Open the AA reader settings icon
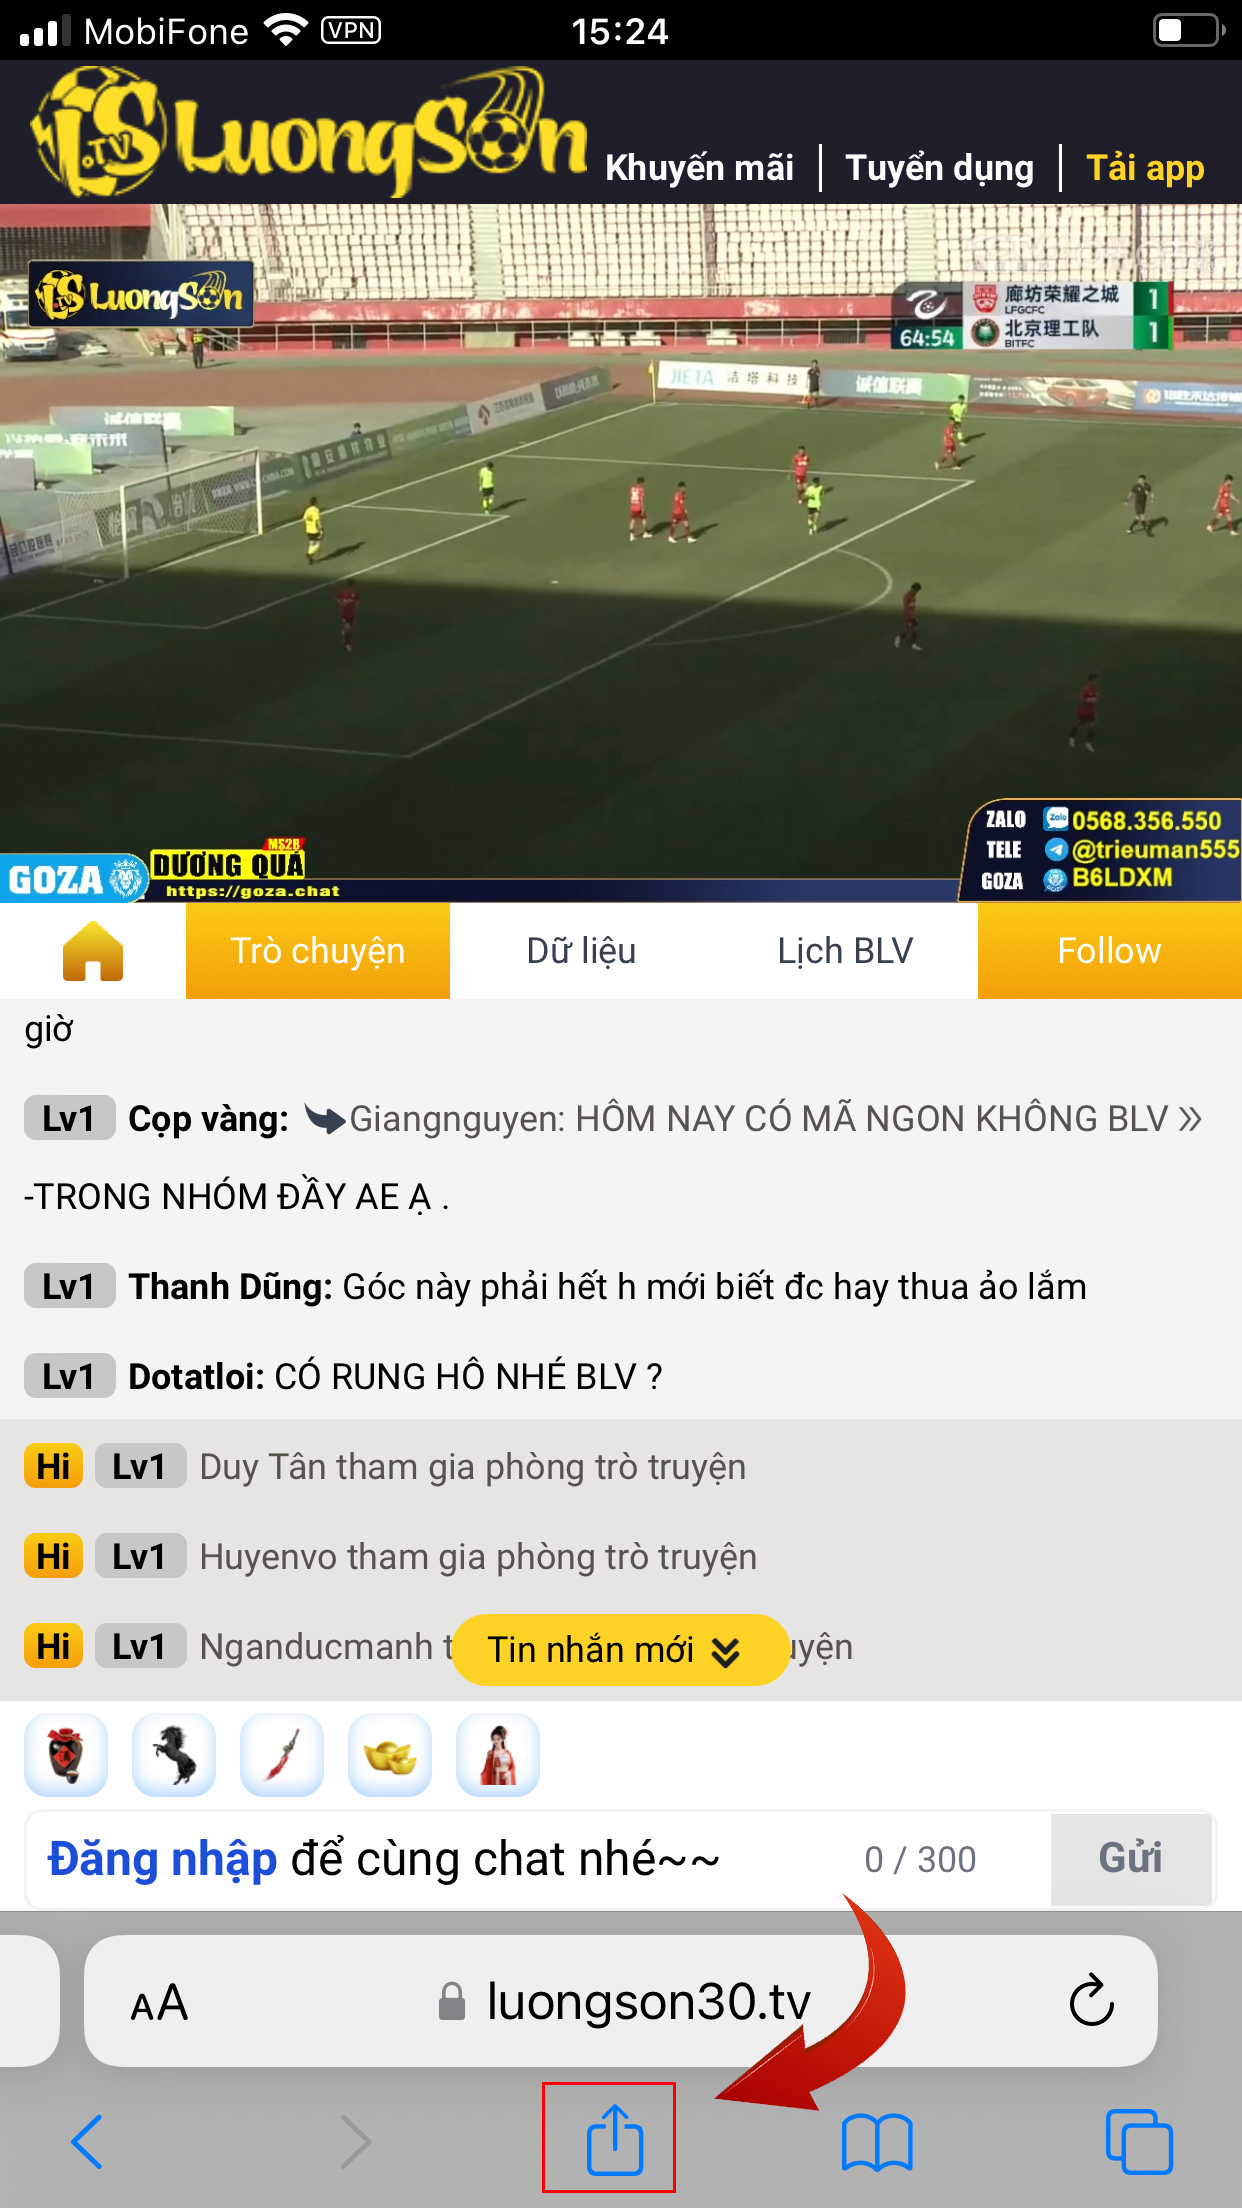Viewport: 1242px width, 2208px height. pos(159,2003)
